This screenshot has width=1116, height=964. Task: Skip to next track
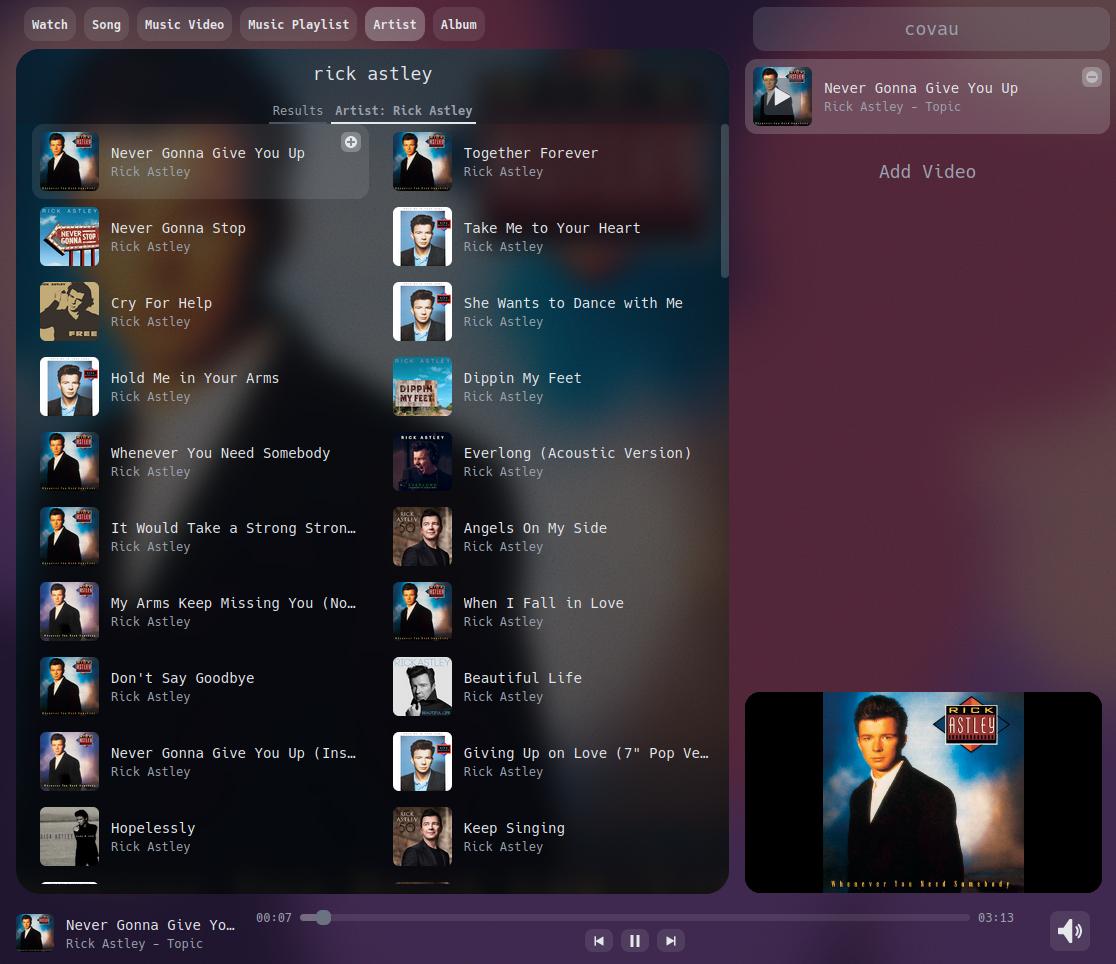point(670,941)
